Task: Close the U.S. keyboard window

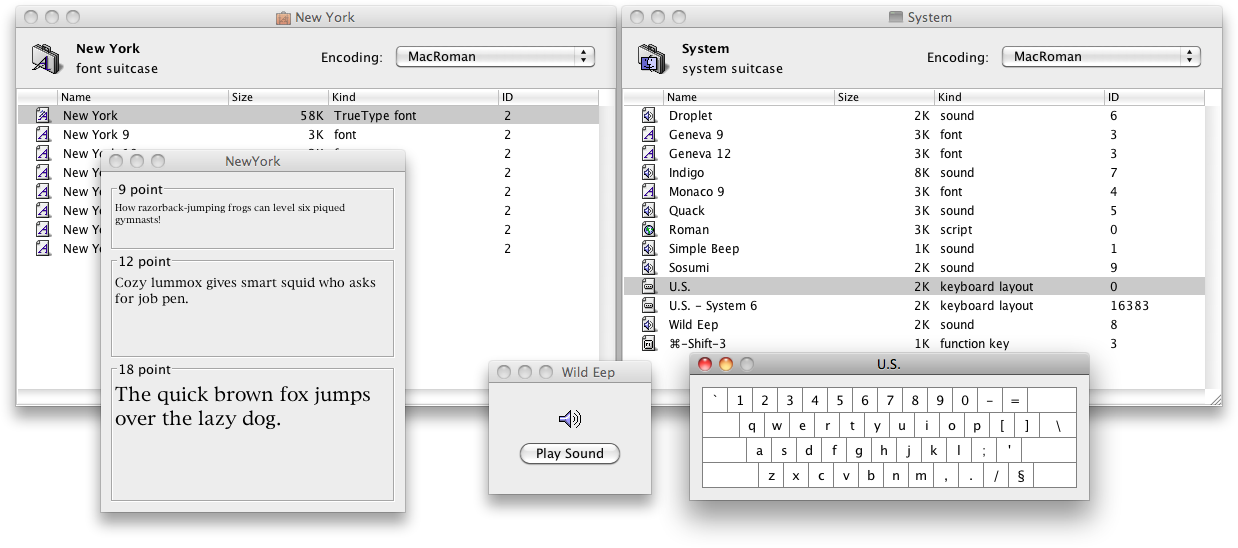Action: (x=705, y=365)
